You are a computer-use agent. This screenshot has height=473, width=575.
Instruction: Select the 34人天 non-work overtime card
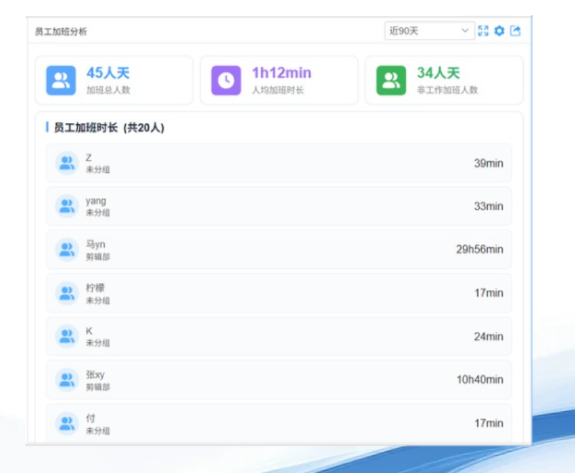(444, 80)
